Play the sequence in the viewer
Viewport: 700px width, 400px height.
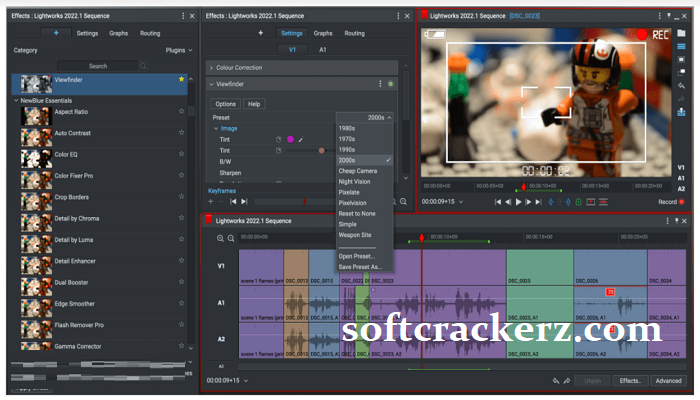pyautogui.click(x=518, y=202)
